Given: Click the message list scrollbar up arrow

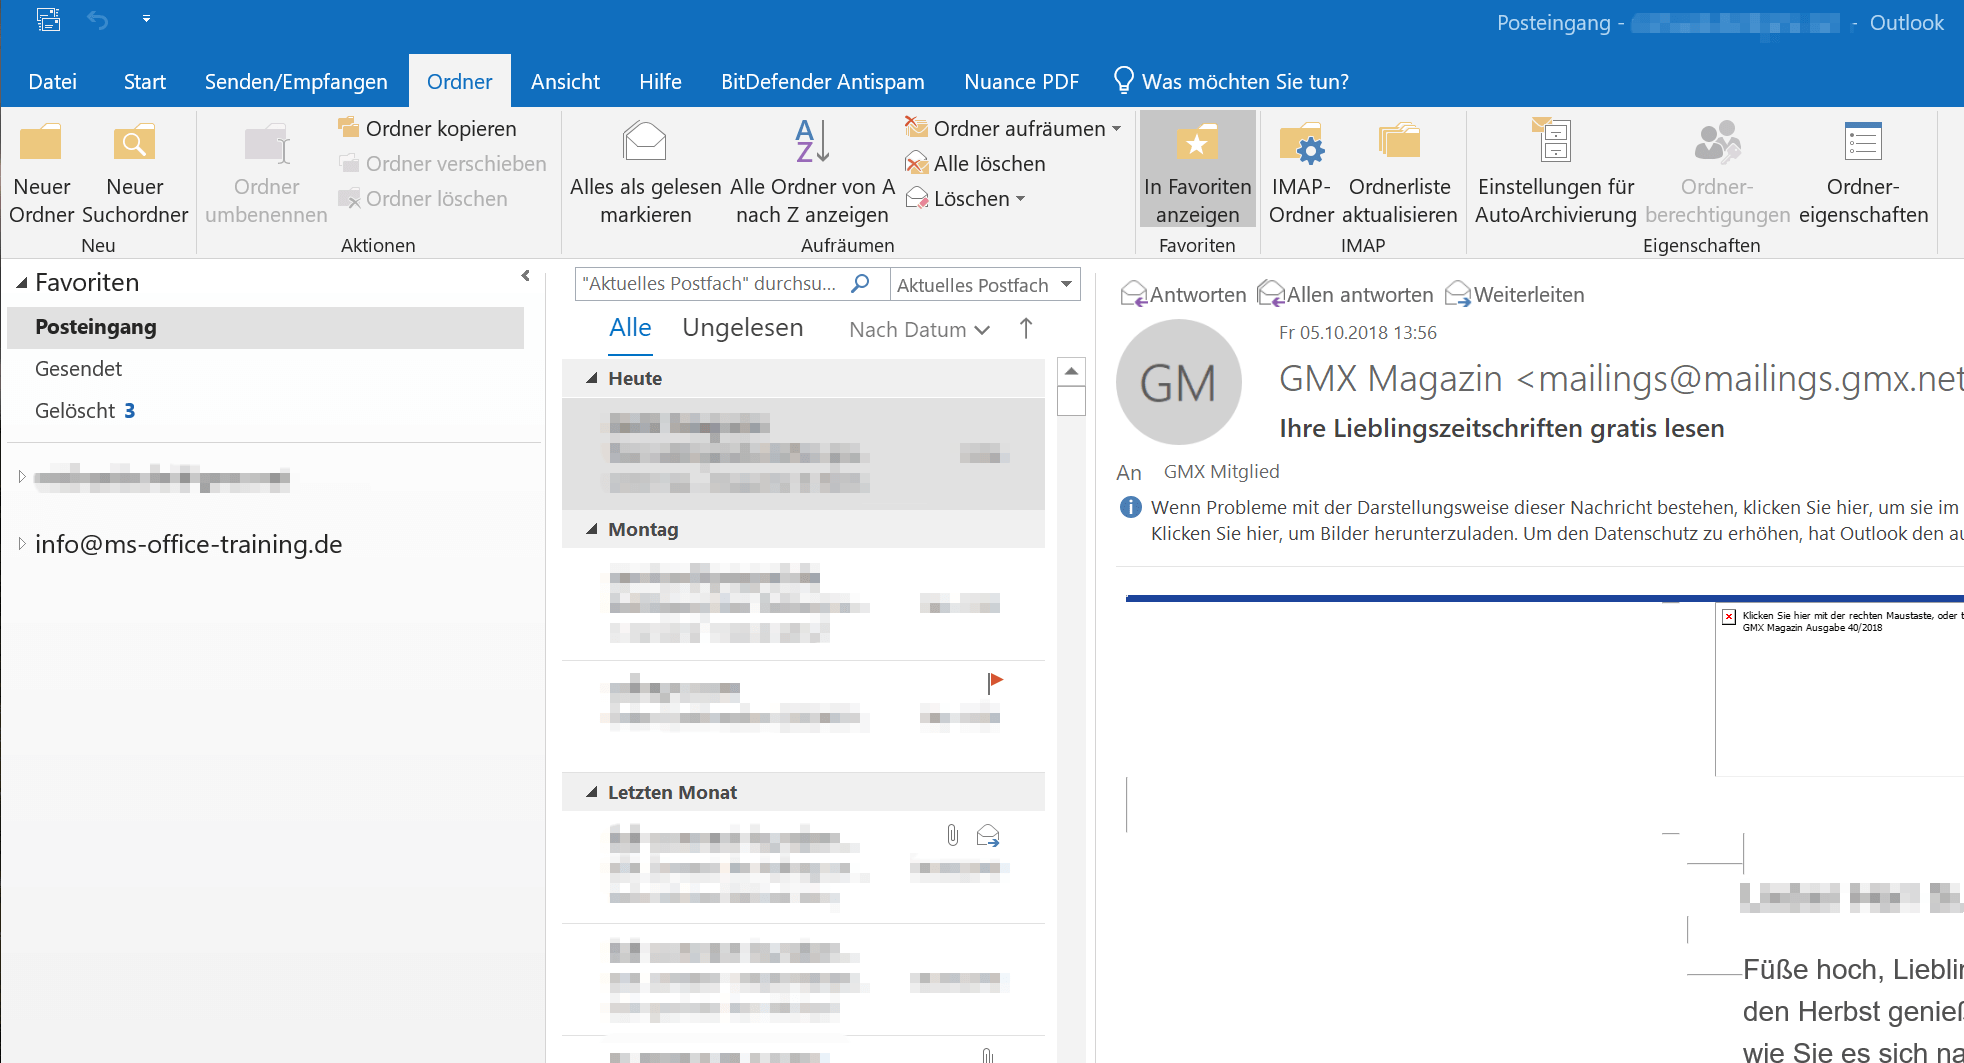Looking at the screenshot, I should 1071,371.
